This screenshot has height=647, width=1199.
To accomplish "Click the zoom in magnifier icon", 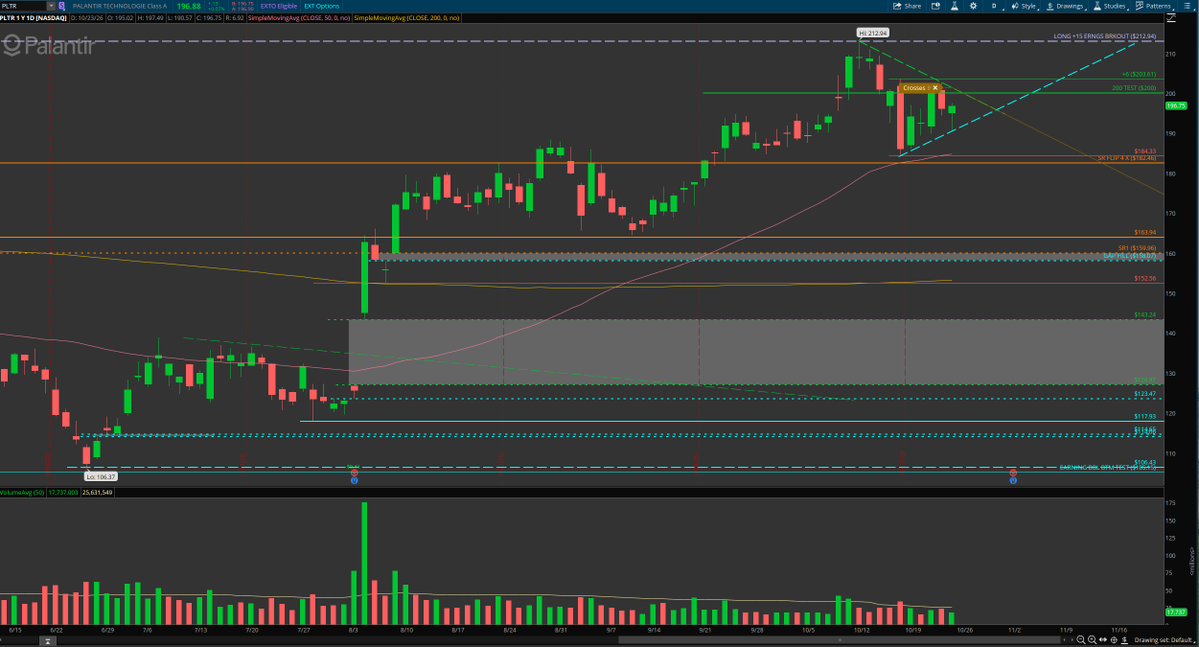I will 1092,639.
